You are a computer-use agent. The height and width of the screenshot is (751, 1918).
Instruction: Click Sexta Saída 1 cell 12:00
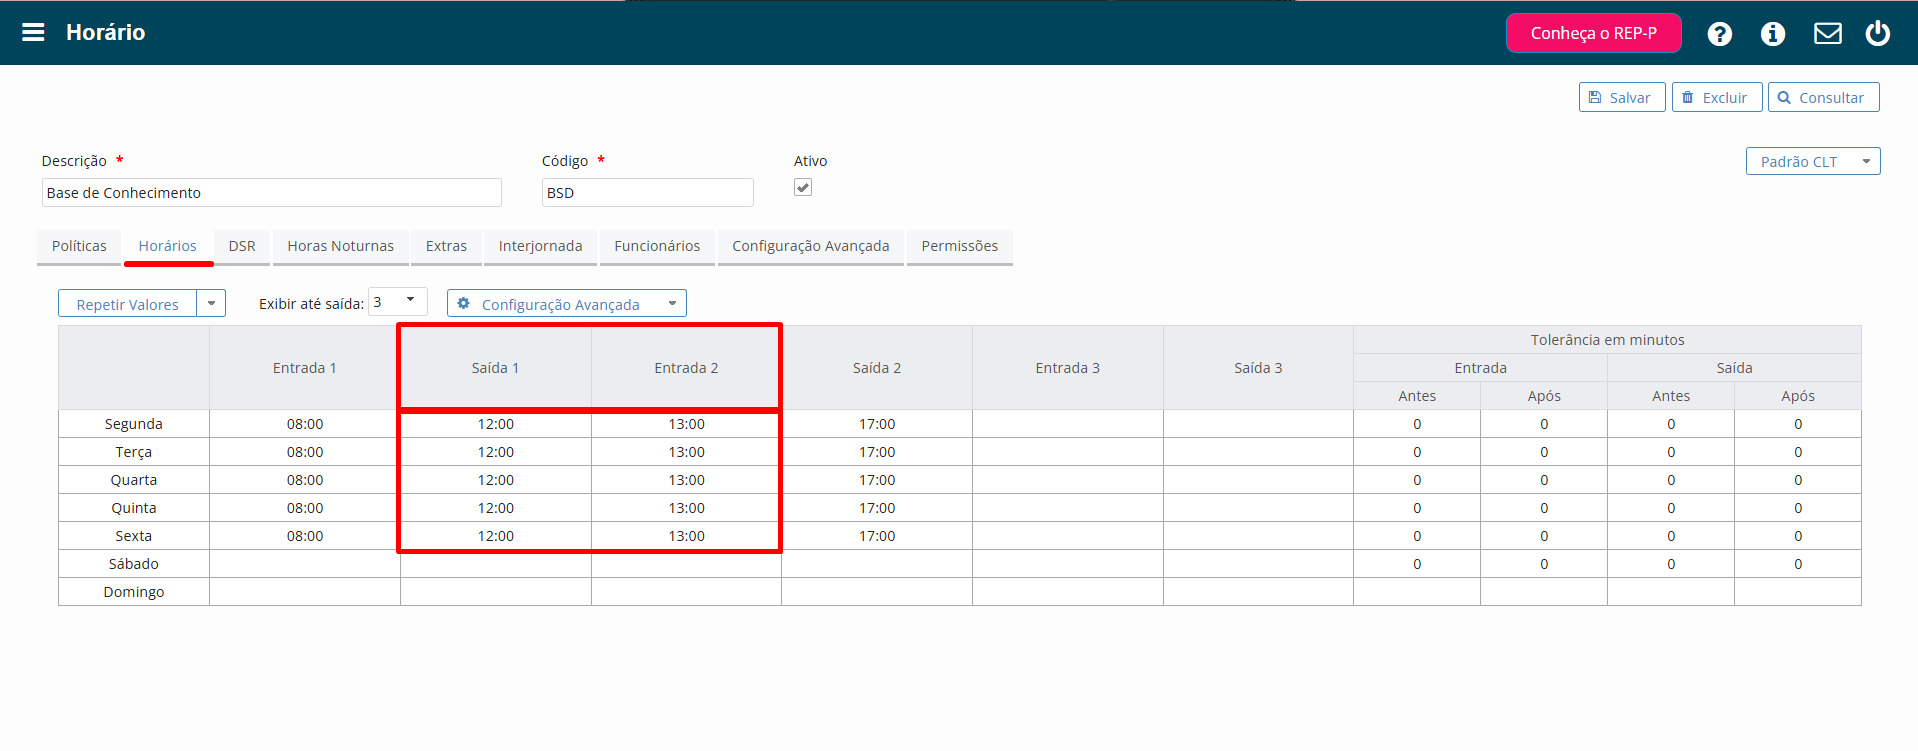point(496,536)
